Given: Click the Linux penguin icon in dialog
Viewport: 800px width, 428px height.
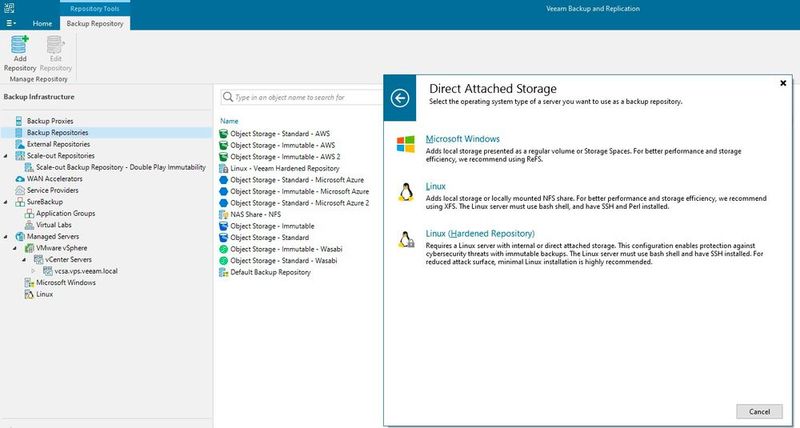Looking at the screenshot, I should point(406,192).
